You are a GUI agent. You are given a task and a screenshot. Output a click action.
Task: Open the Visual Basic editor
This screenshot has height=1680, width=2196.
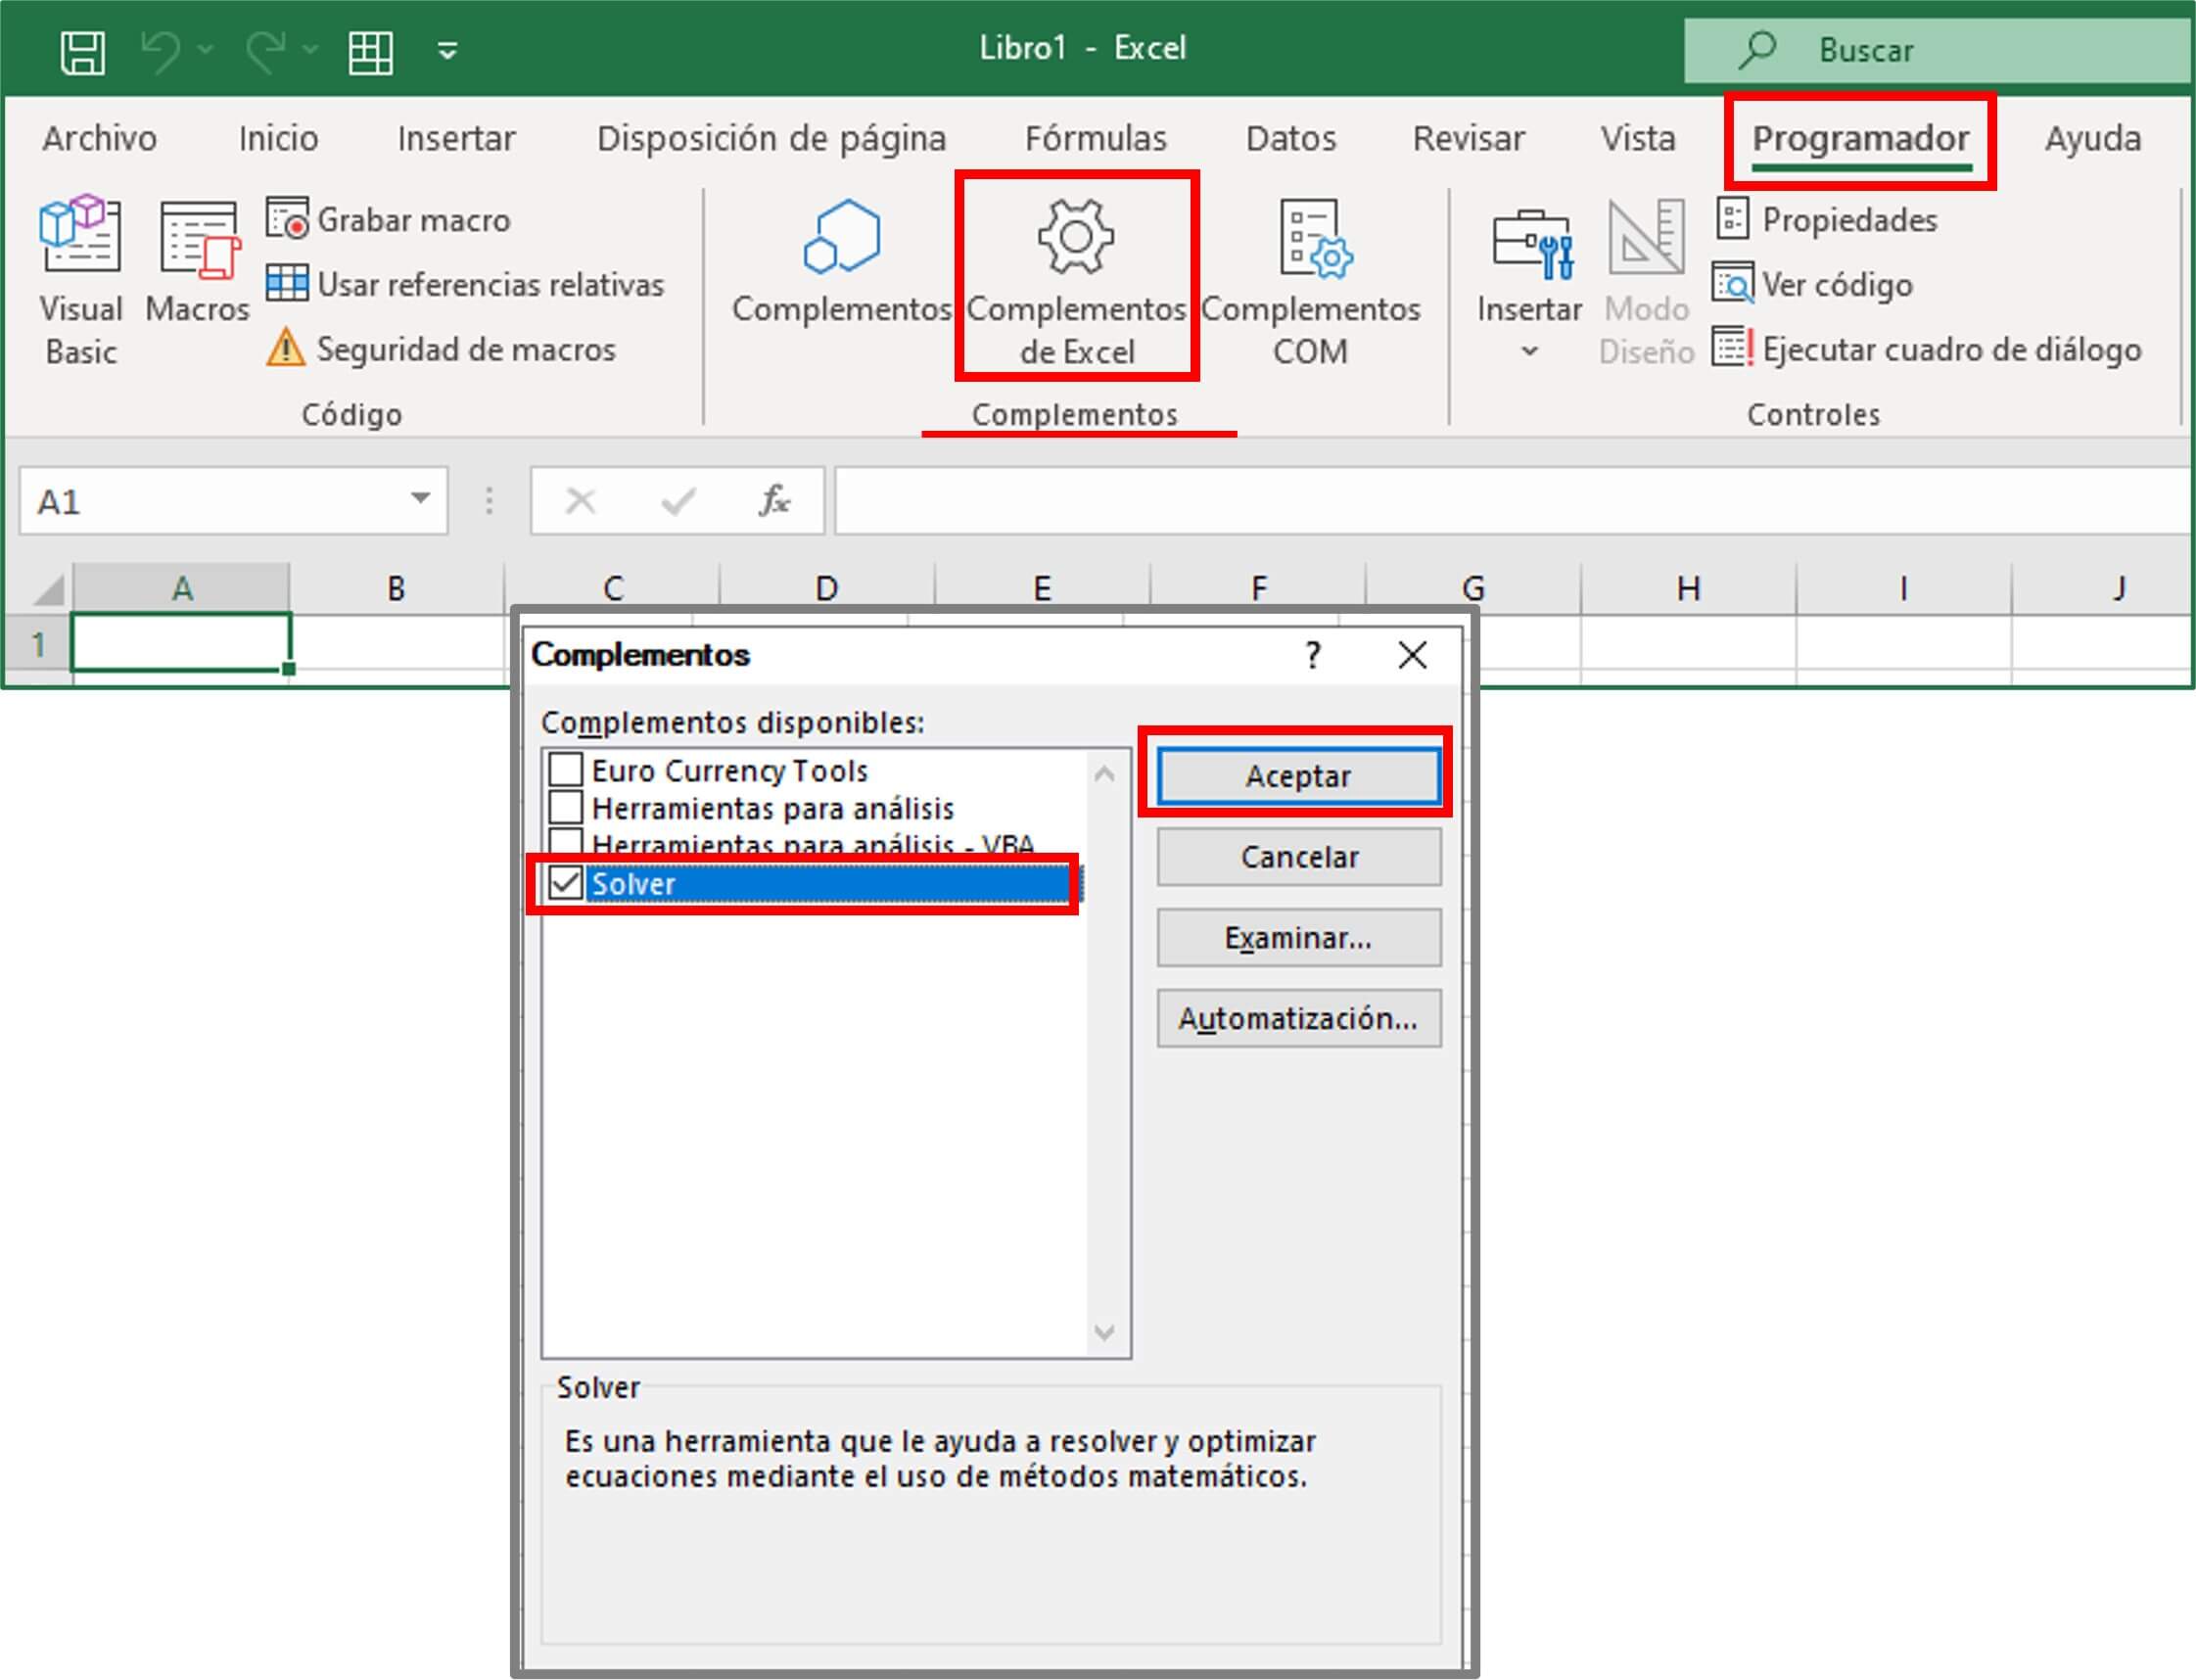(x=80, y=280)
